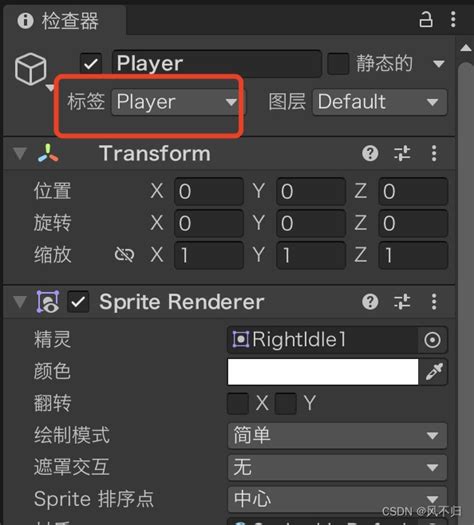The width and height of the screenshot is (474, 525).
Task: Click the white 颜色 color swatch
Action: click(323, 372)
